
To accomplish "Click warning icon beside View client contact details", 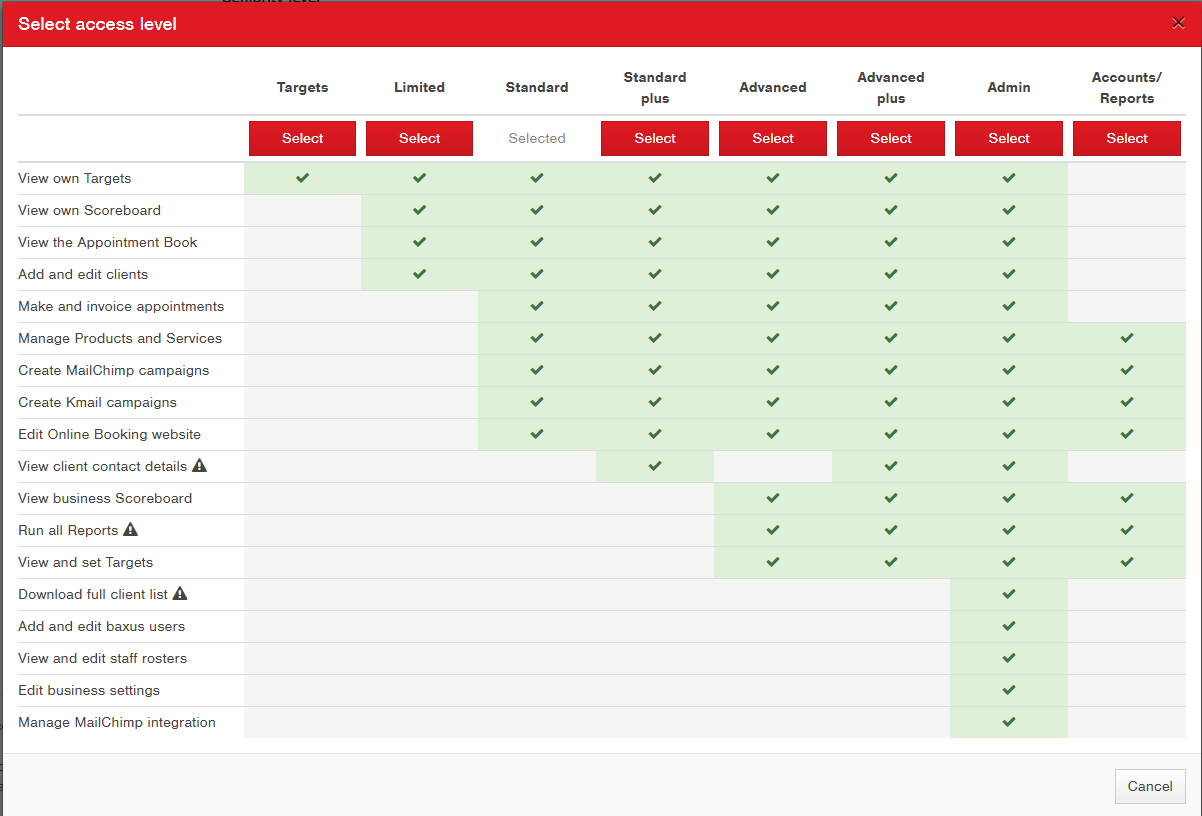I will 199,465.
